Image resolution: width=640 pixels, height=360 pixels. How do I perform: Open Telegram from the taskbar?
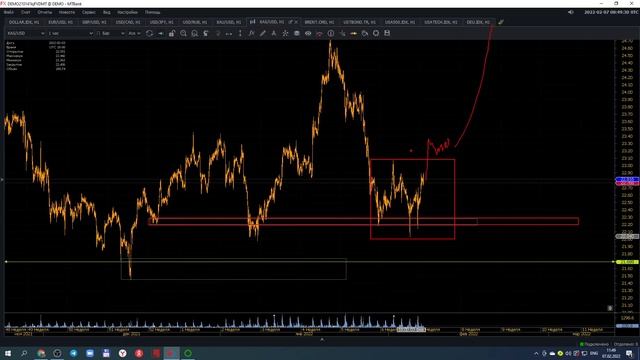(x=73, y=353)
